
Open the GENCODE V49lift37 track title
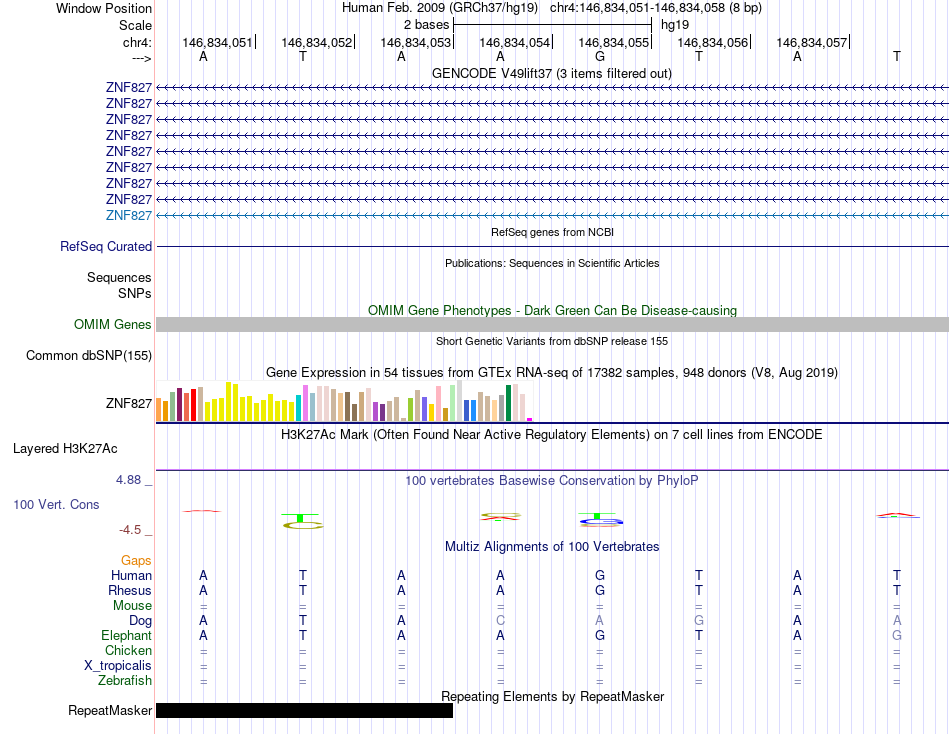pos(552,73)
